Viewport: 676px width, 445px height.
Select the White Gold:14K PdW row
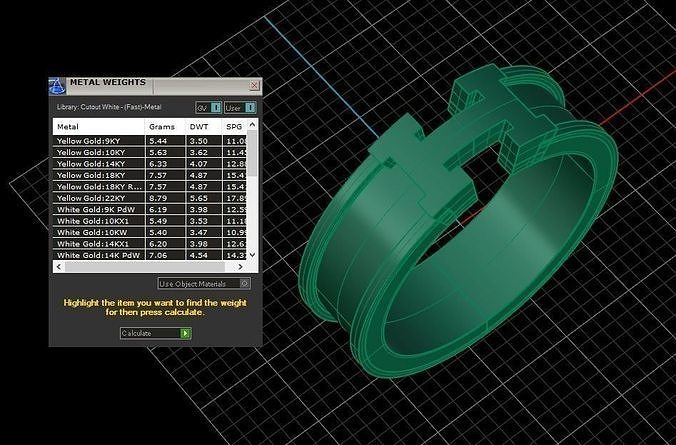(x=150, y=255)
